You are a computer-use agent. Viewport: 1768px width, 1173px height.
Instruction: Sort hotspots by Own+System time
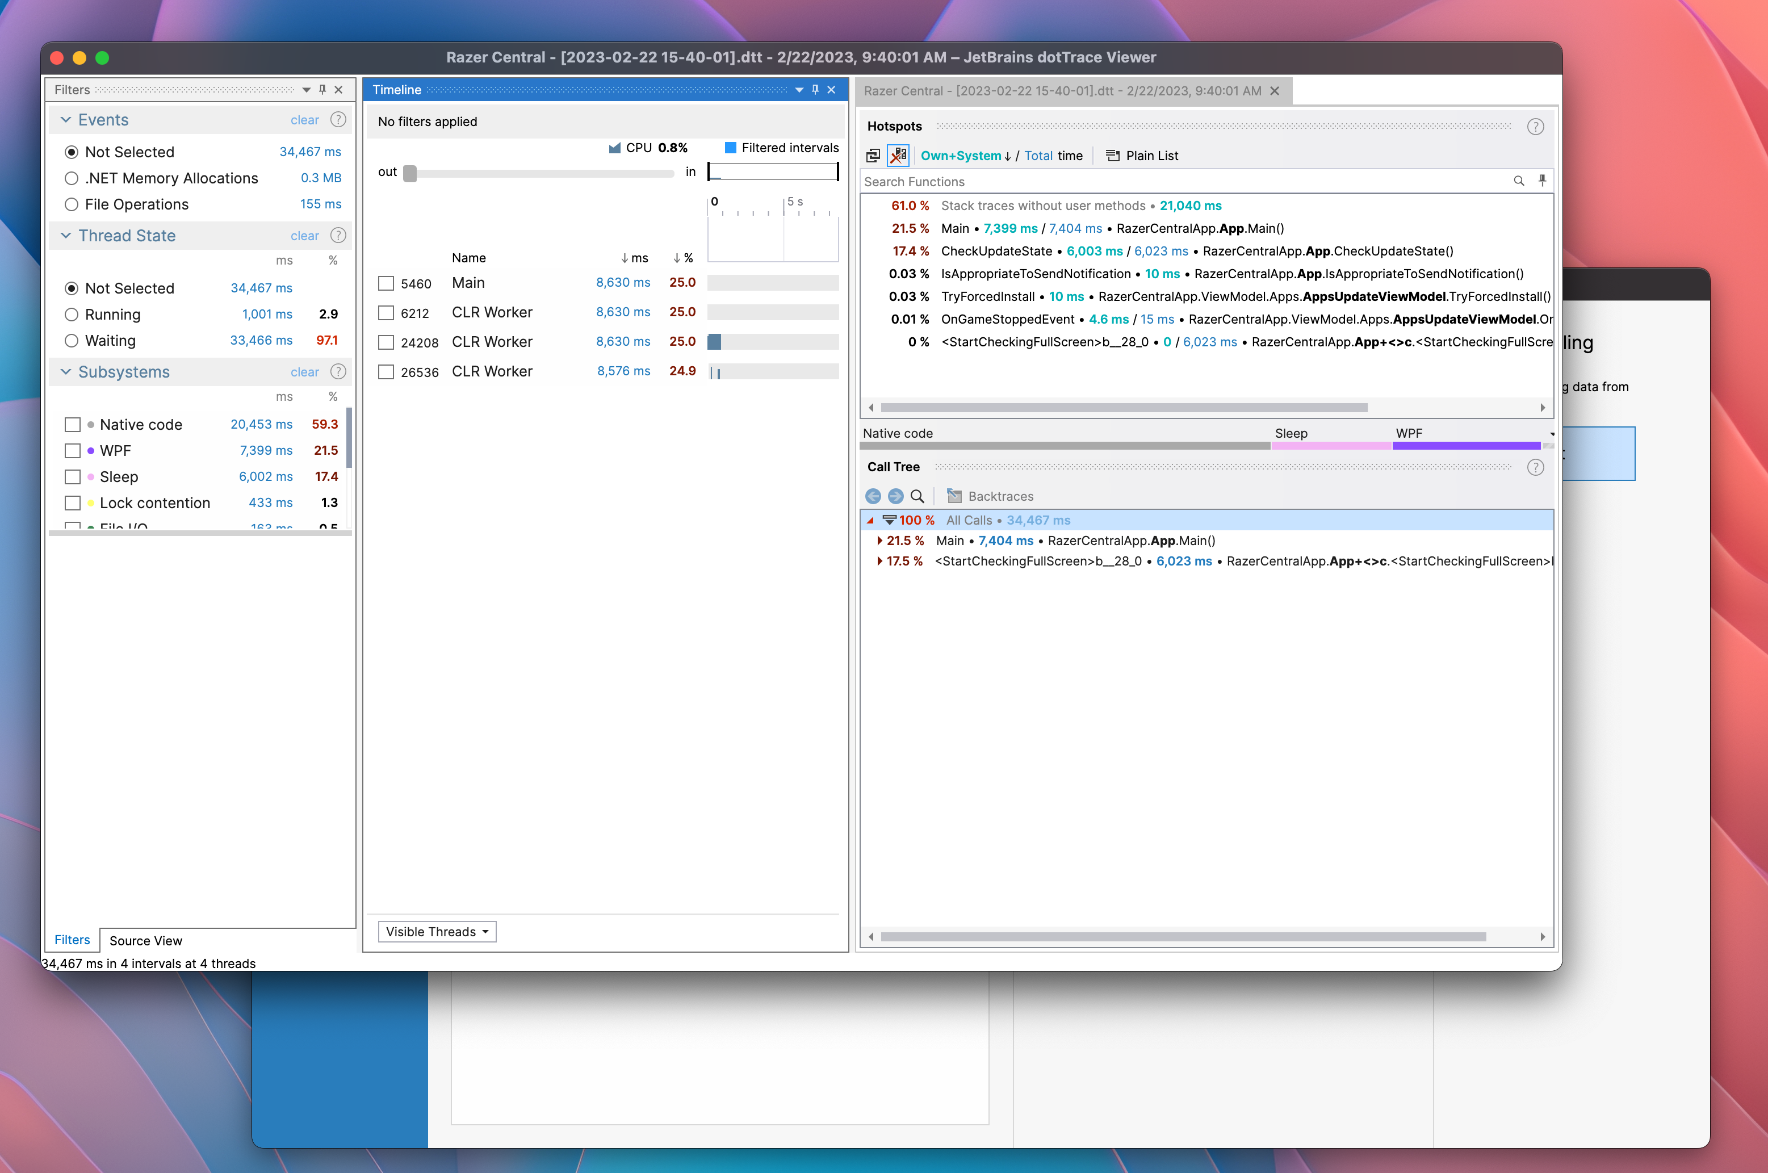pyautogui.click(x=961, y=156)
